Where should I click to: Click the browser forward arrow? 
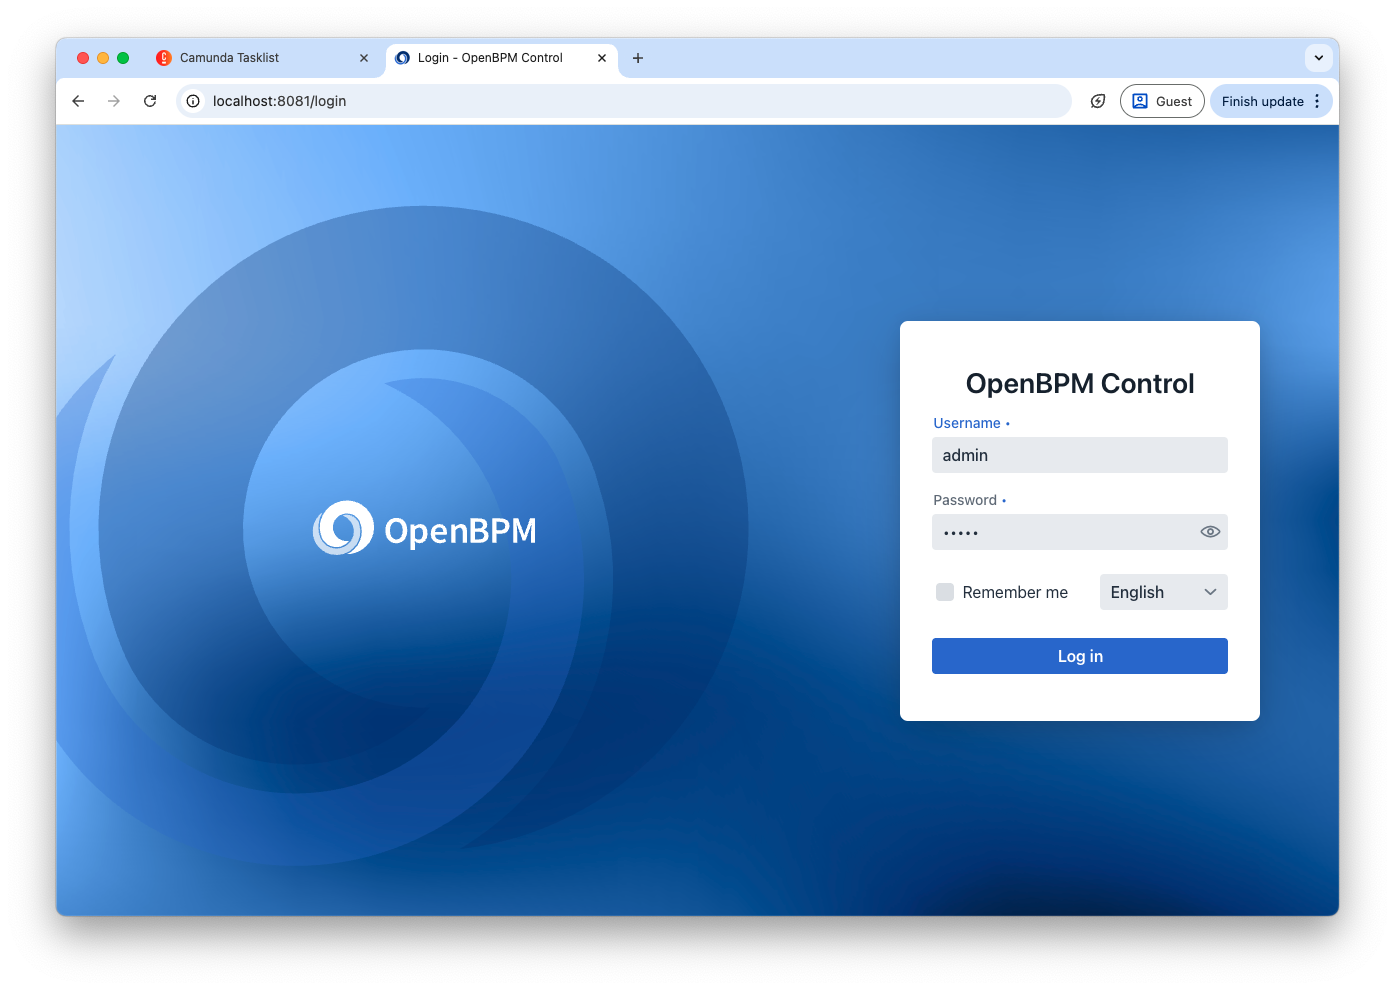click(114, 101)
